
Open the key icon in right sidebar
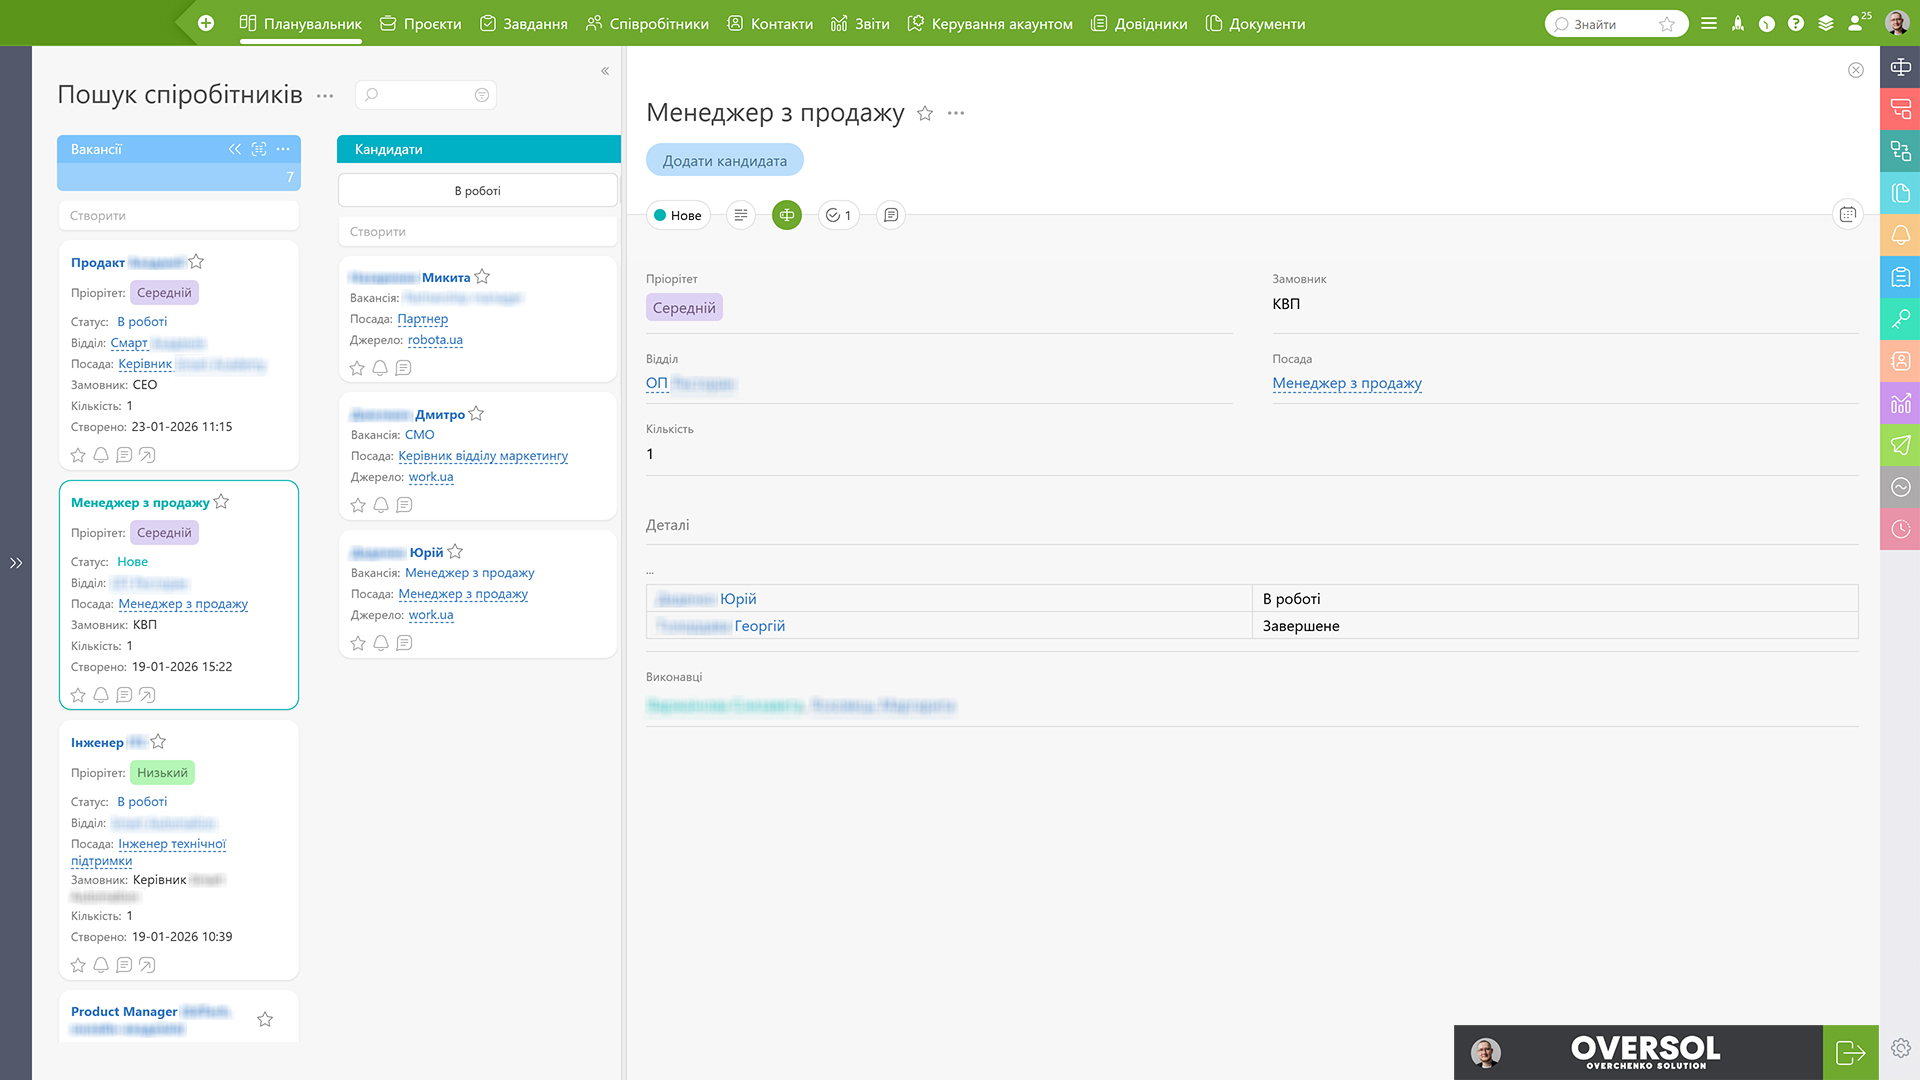click(x=1900, y=319)
